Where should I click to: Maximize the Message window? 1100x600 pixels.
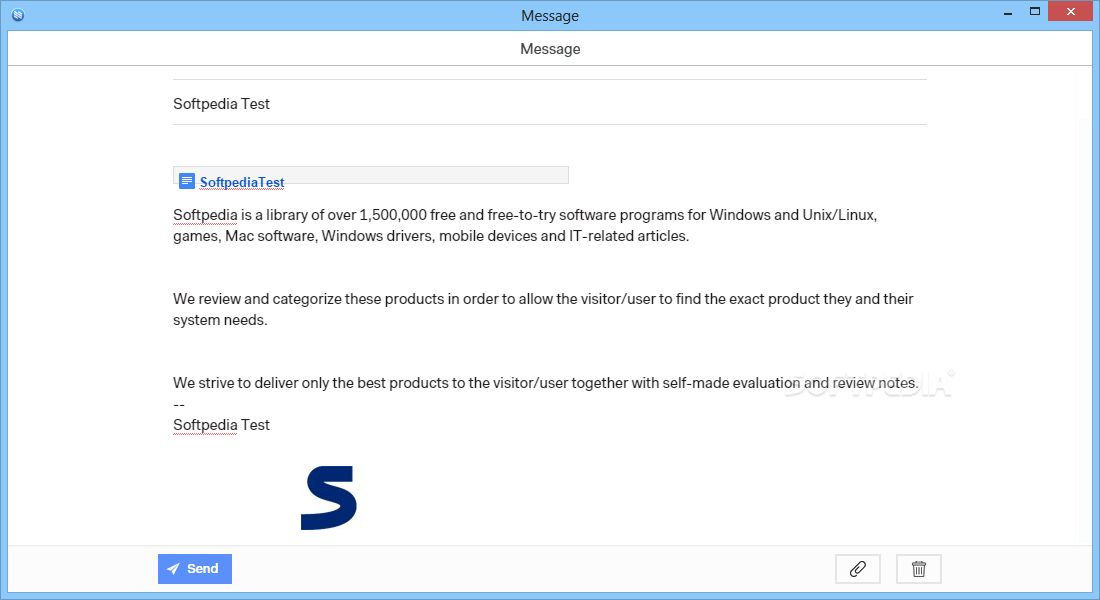tap(1035, 11)
